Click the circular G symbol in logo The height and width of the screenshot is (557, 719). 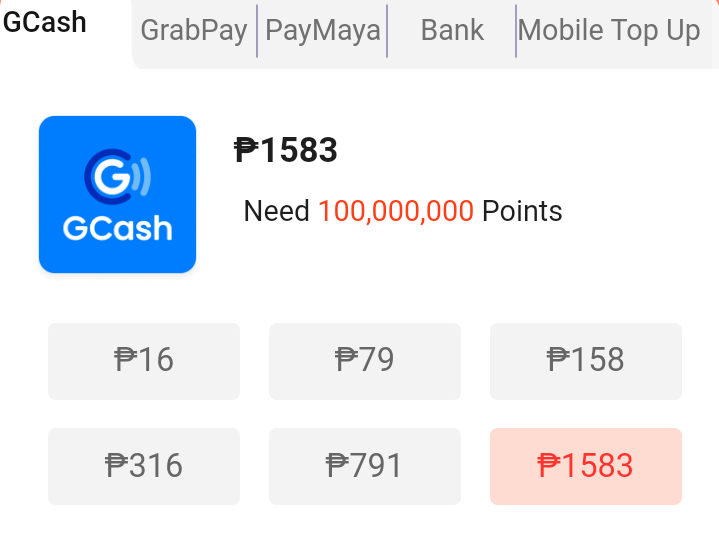coord(108,176)
